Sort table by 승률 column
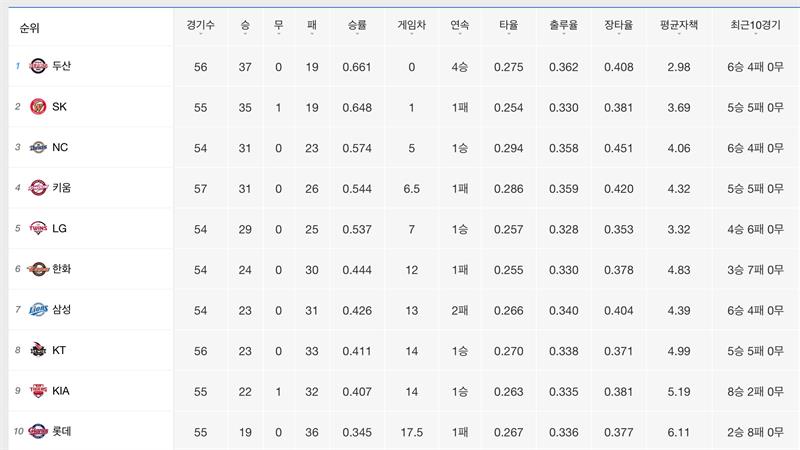This screenshot has width=800, height=450. 356,24
